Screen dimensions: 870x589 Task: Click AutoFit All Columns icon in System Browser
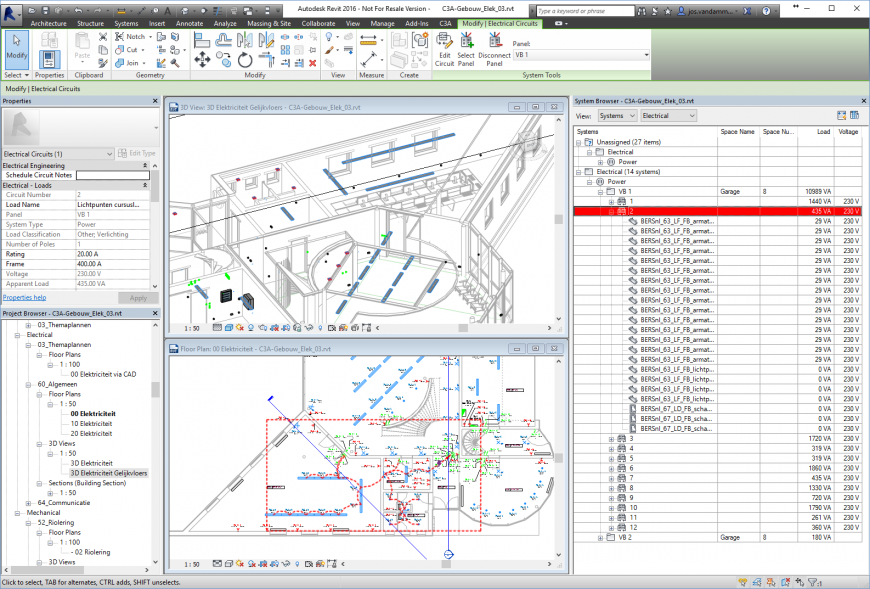(842, 115)
